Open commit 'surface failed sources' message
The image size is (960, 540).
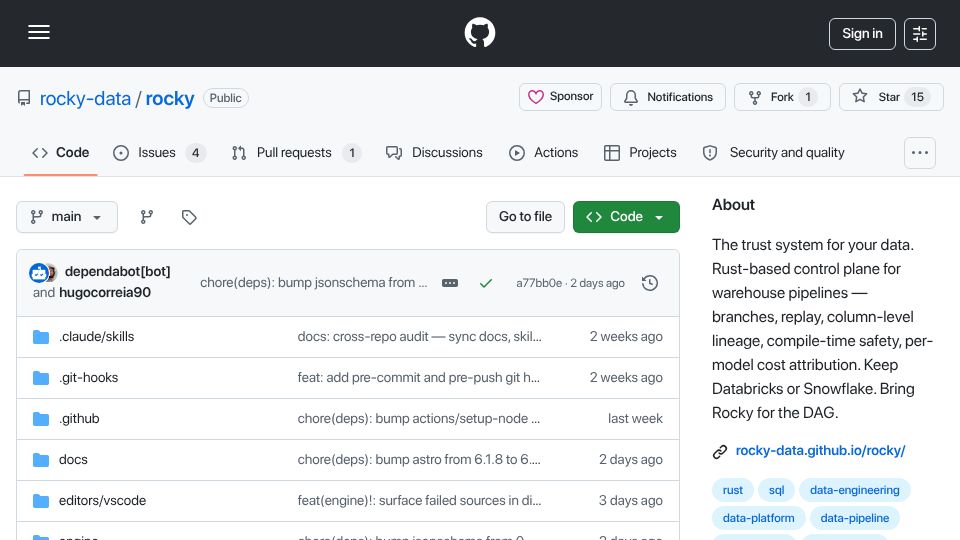click(x=419, y=500)
